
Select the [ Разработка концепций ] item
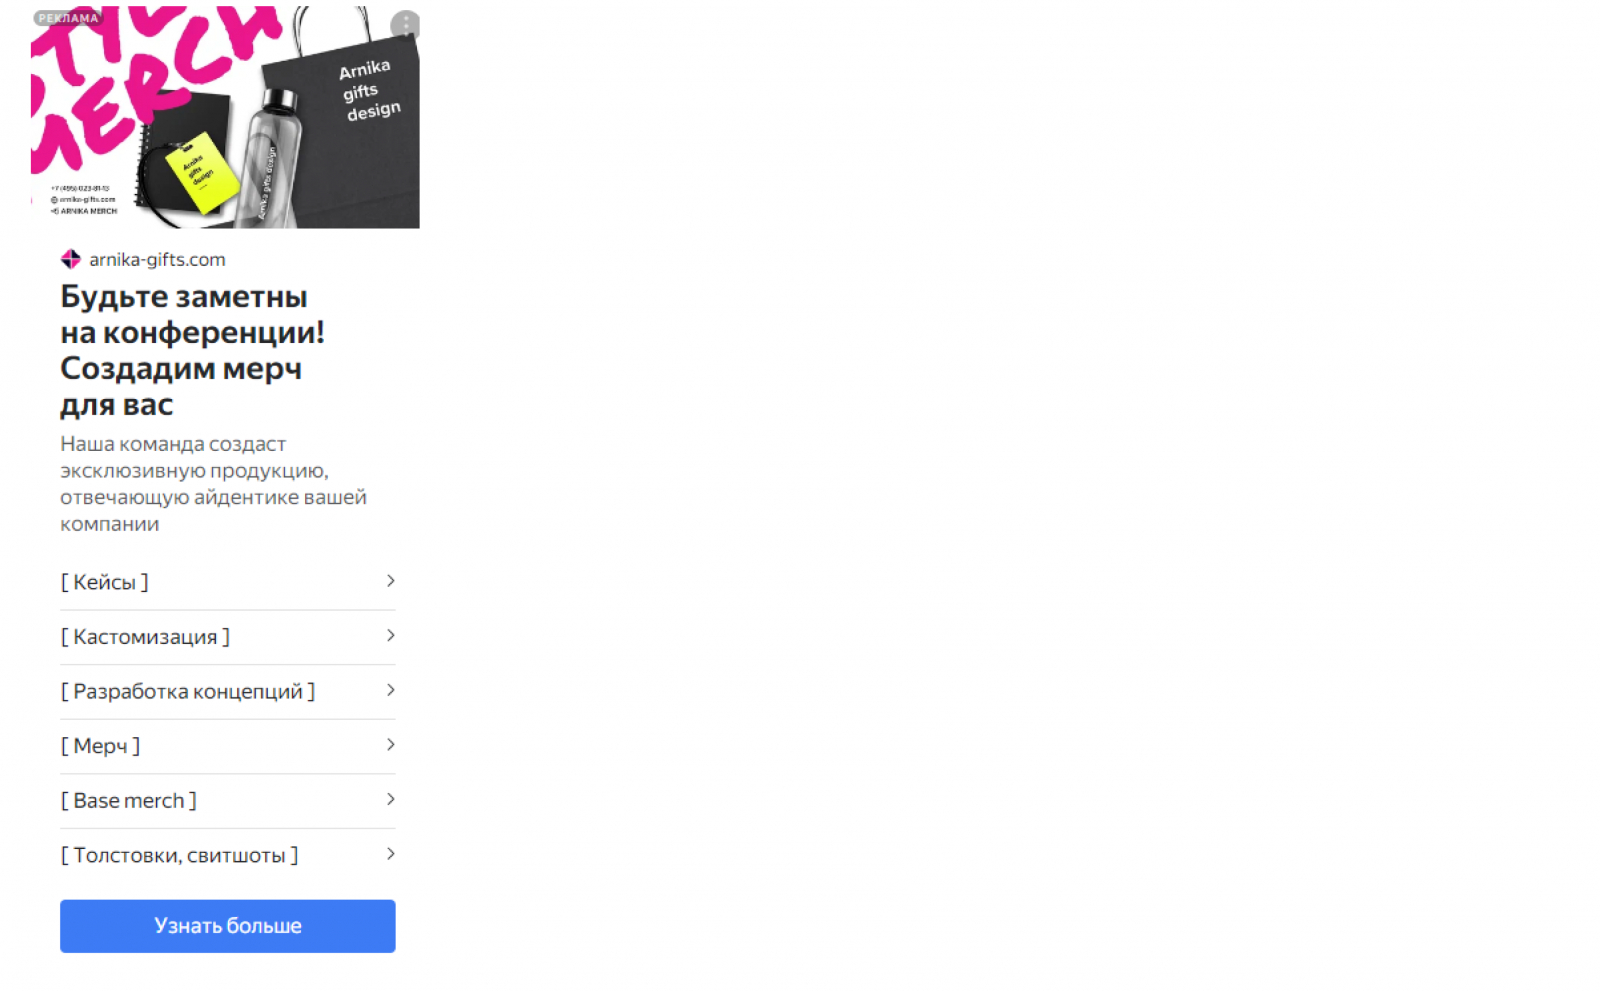(x=228, y=691)
